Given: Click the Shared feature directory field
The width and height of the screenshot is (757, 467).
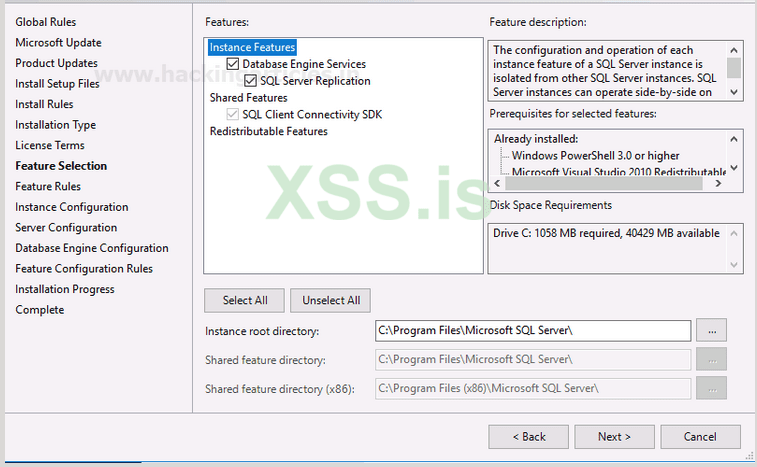Looking at the screenshot, I should [x=533, y=360].
